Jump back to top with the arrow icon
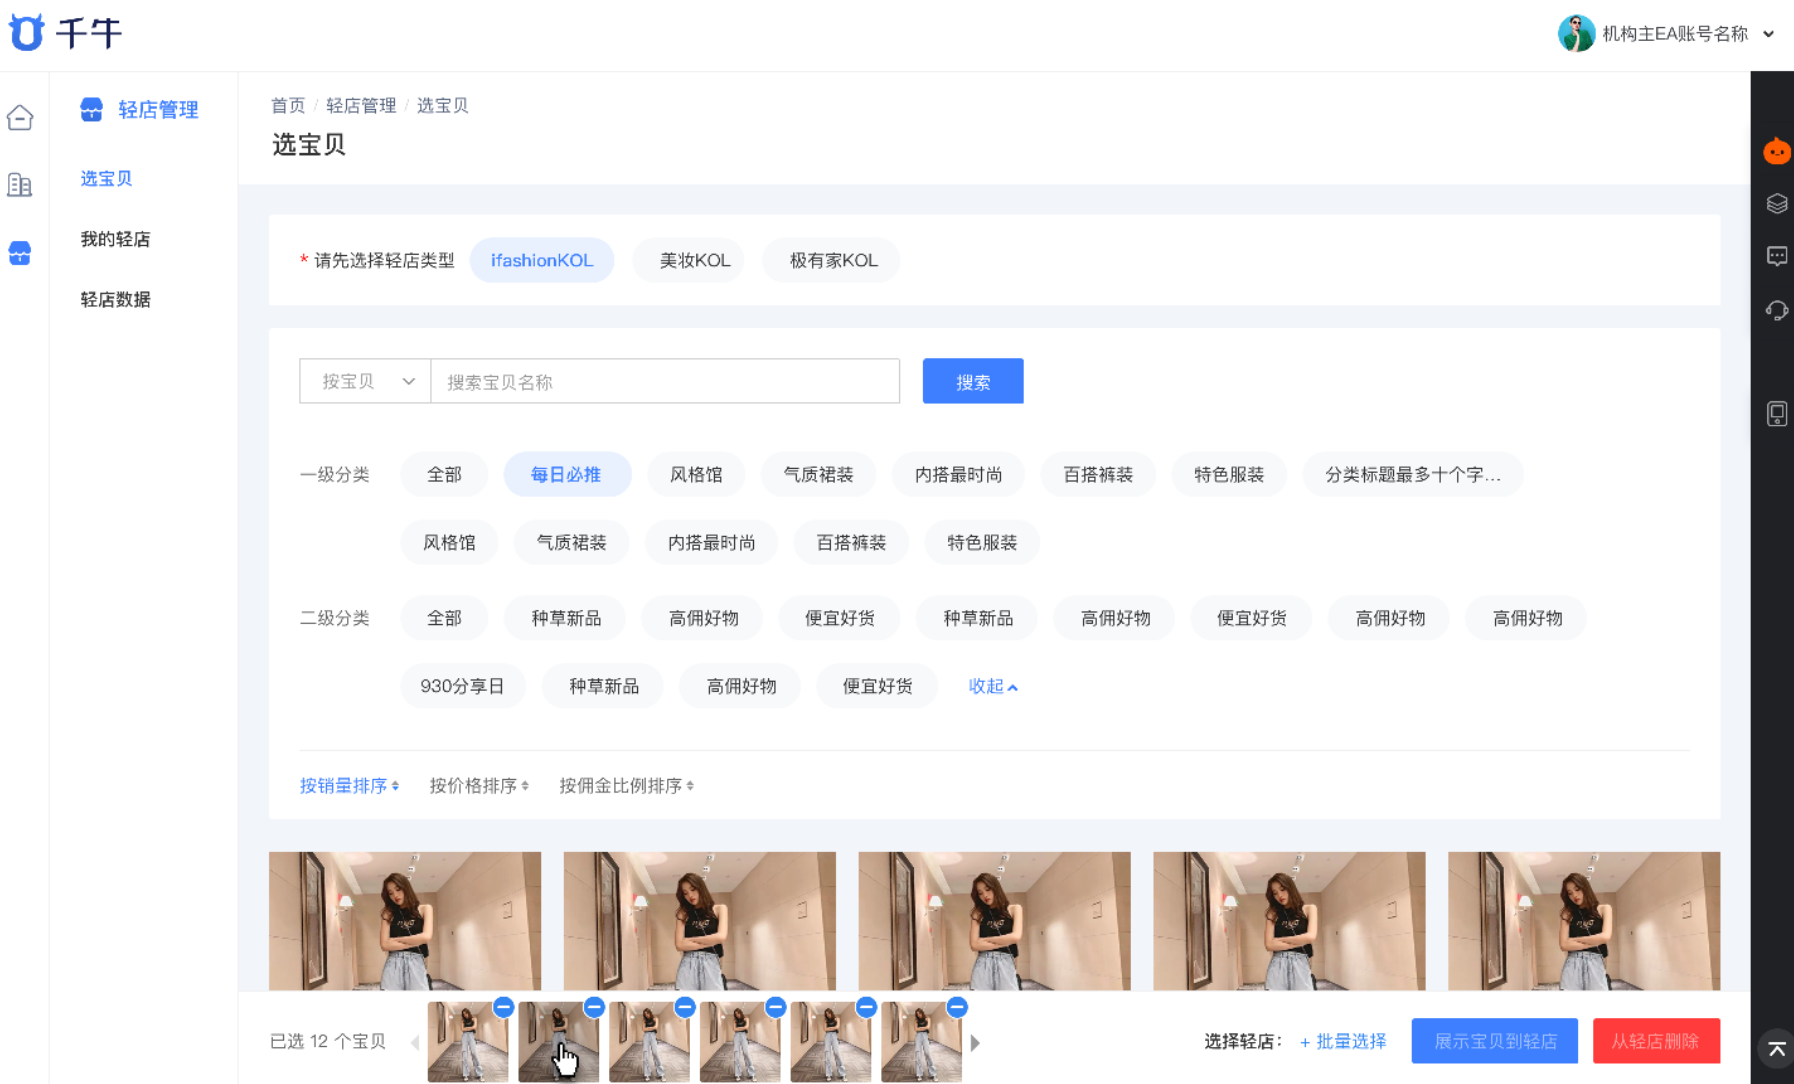Image resolution: width=1794 pixels, height=1084 pixels. pyautogui.click(x=1777, y=1049)
